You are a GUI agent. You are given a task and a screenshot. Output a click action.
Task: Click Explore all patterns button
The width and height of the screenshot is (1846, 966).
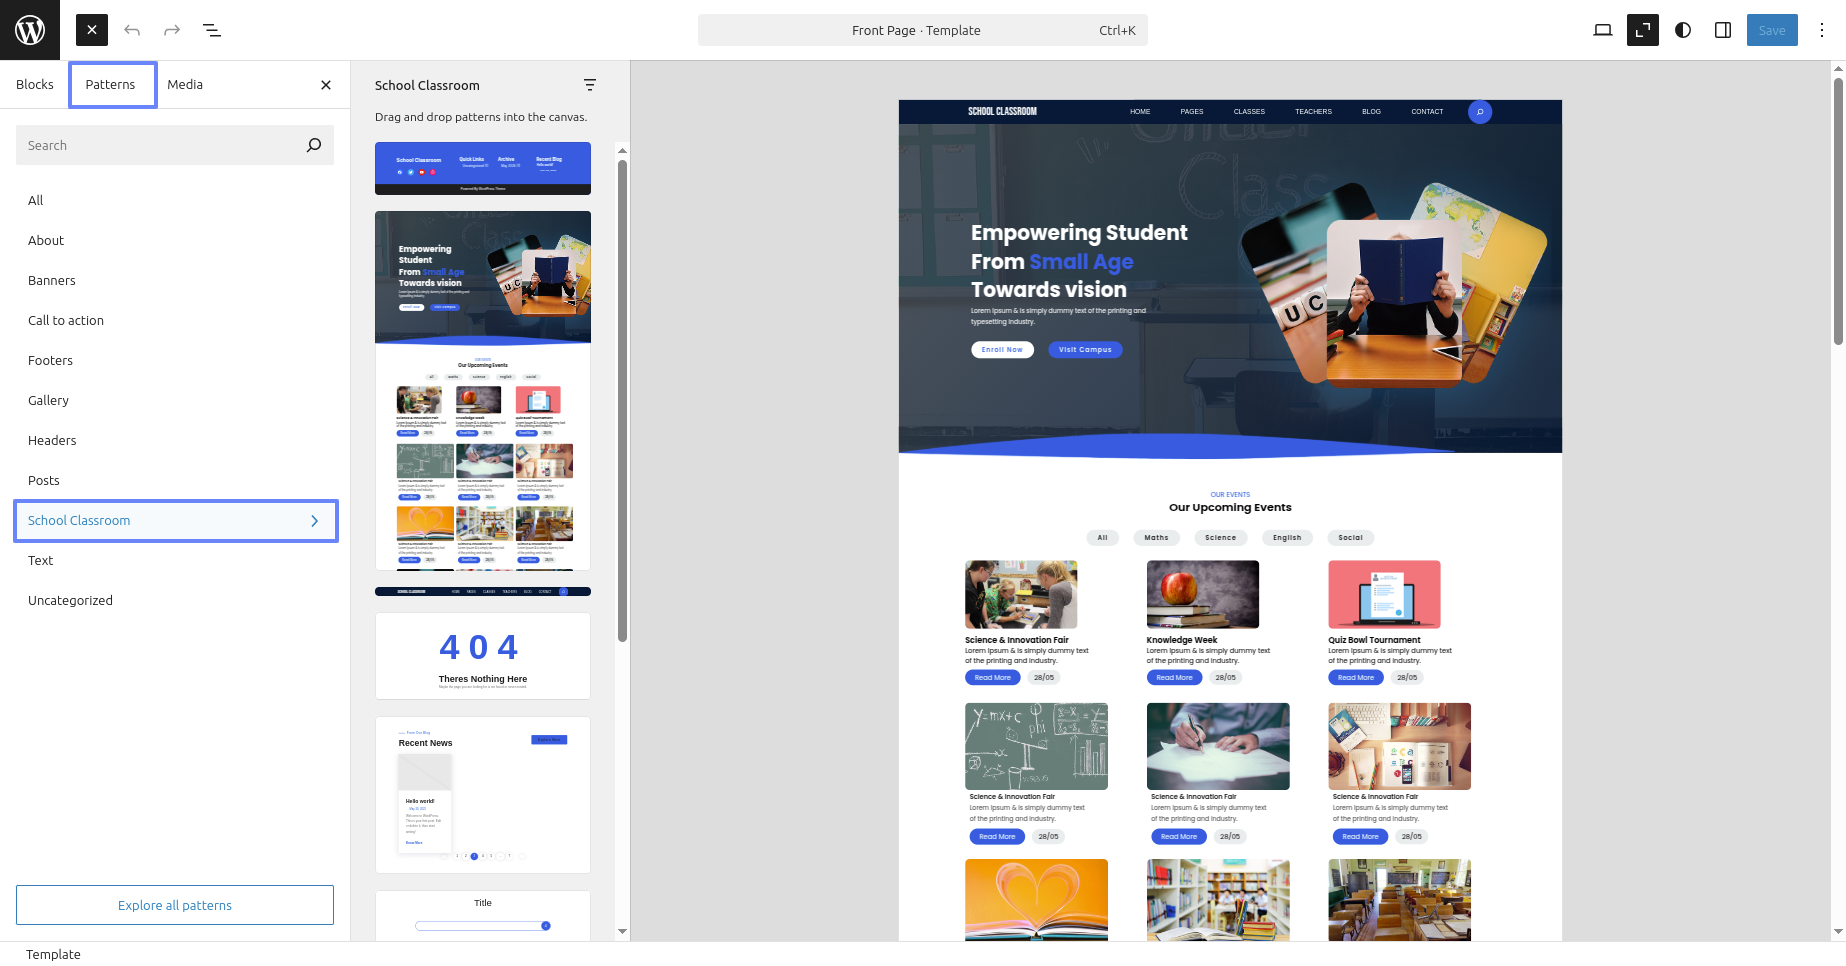click(x=175, y=905)
